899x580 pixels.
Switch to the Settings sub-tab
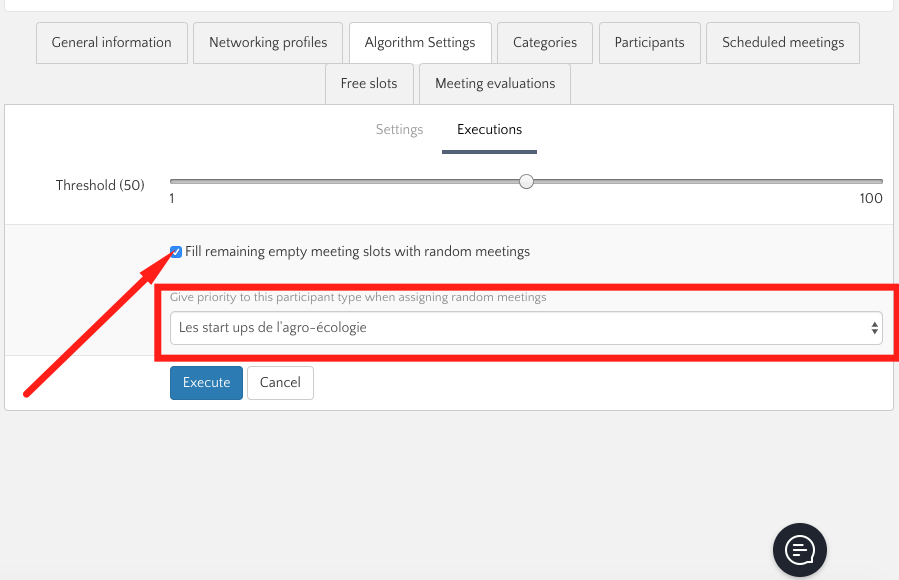pos(399,130)
